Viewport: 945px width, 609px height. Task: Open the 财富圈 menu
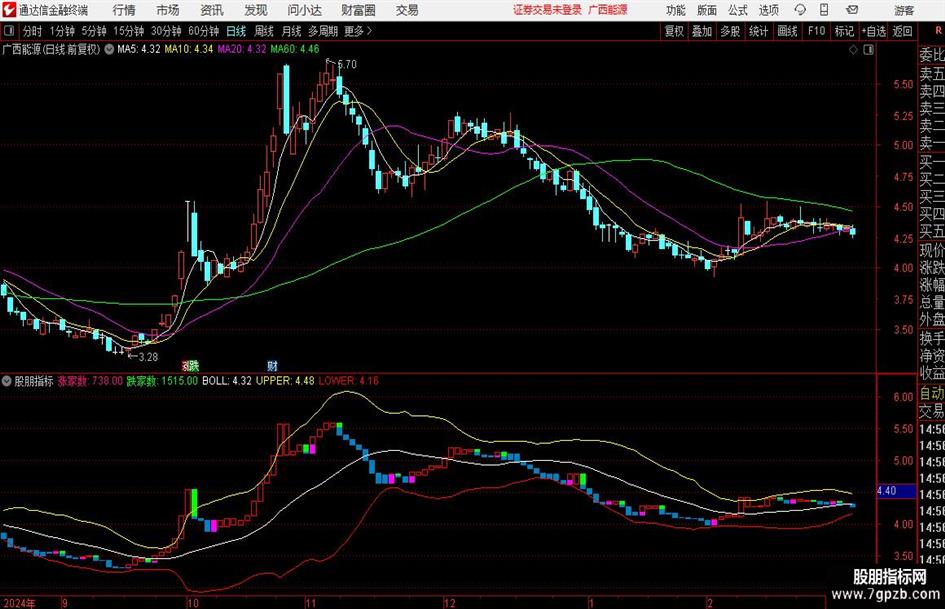358,10
